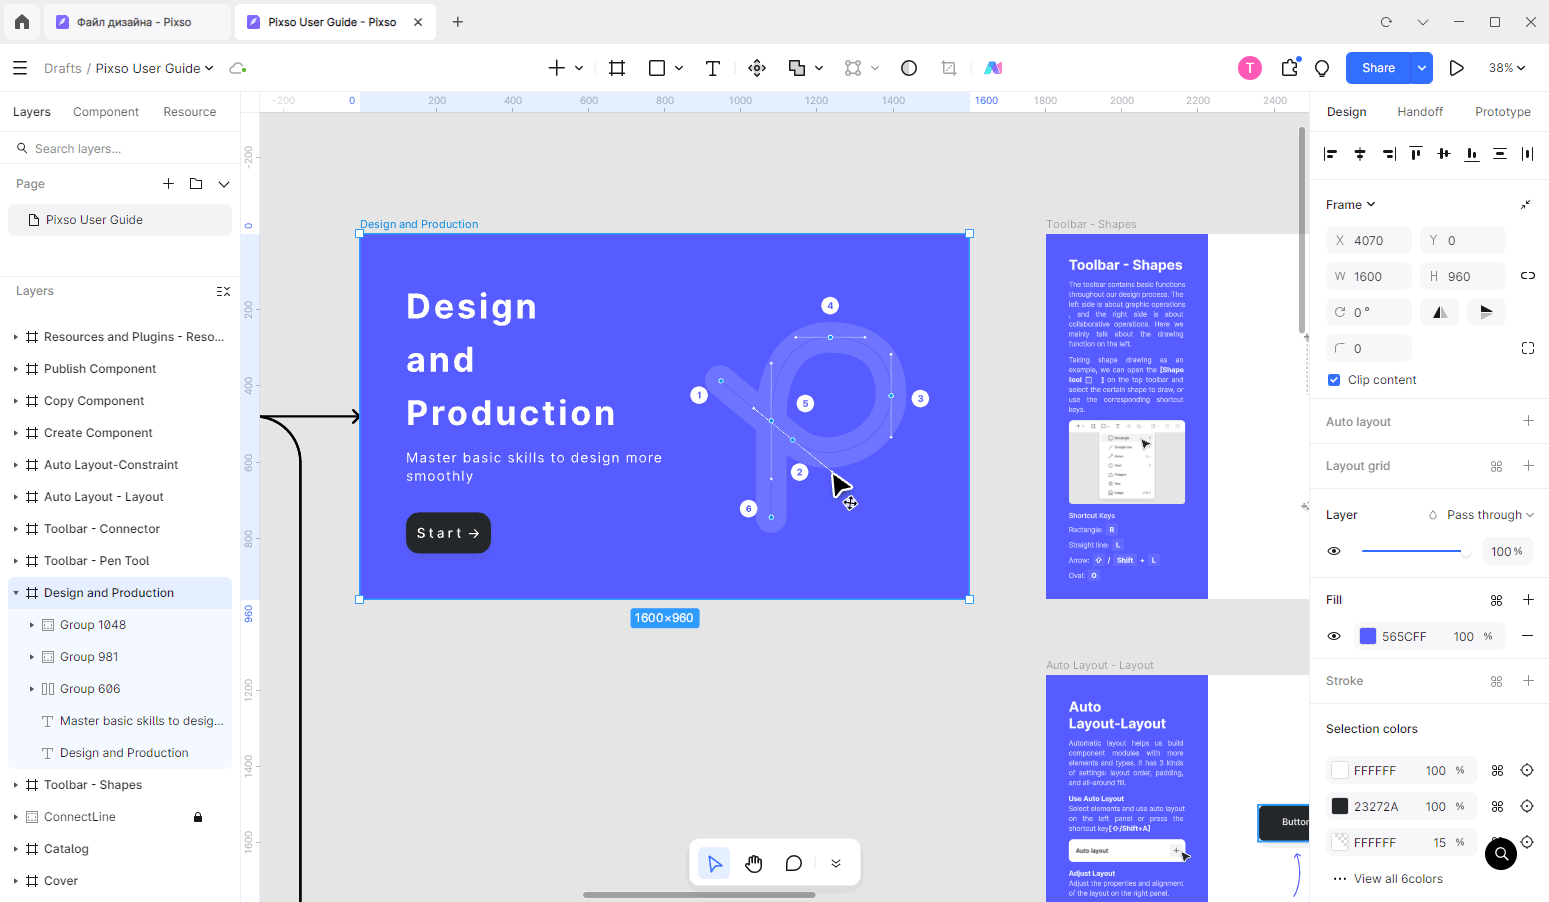Click the user avatar T
Image resolution: width=1549 pixels, height=902 pixels.
click(x=1250, y=68)
